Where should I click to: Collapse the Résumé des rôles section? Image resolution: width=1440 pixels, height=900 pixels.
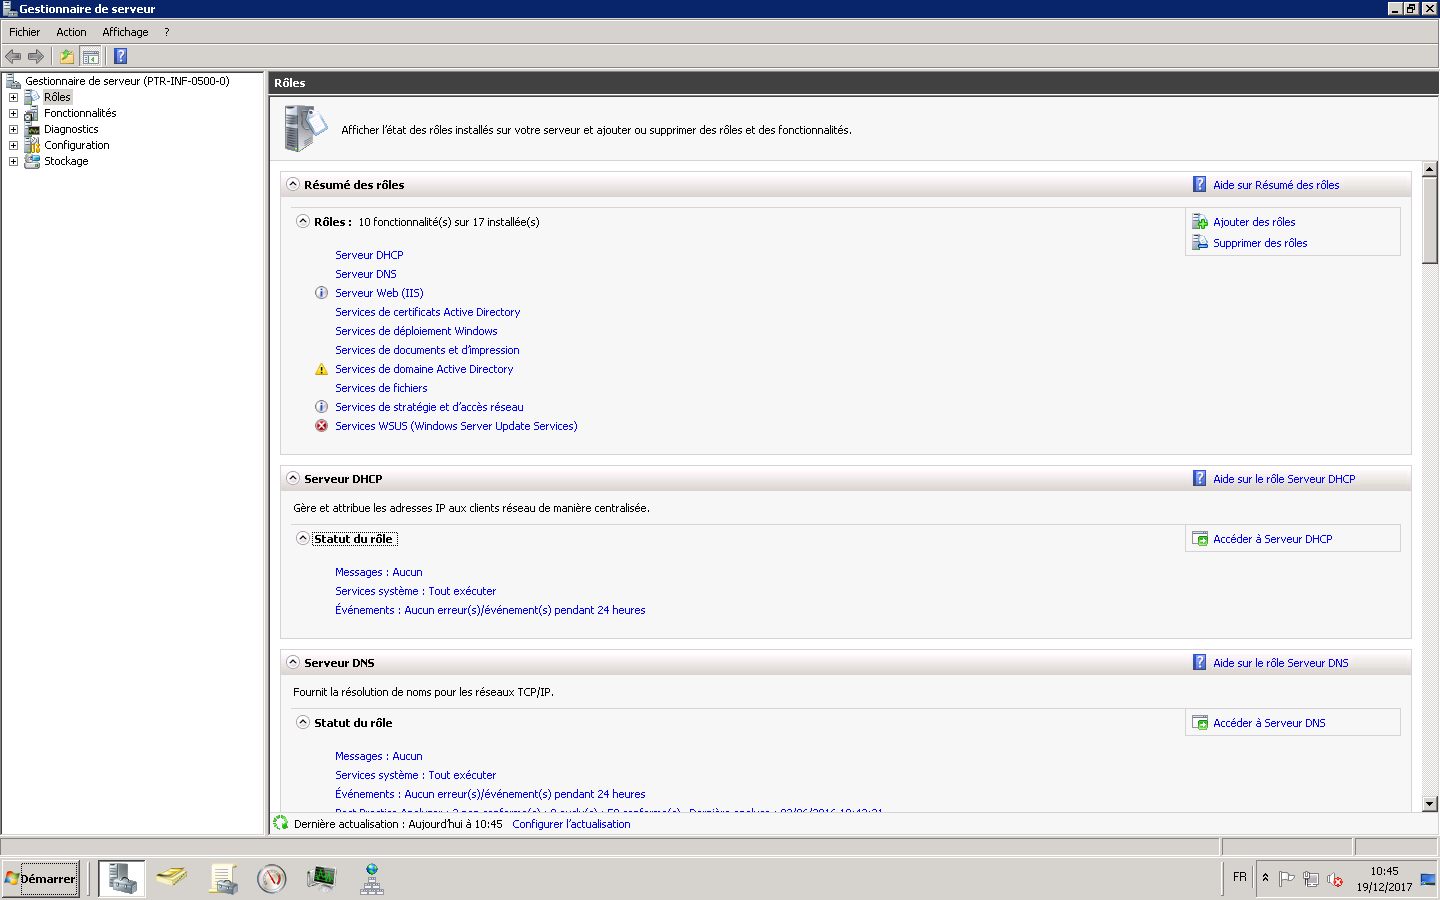(293, 184)
